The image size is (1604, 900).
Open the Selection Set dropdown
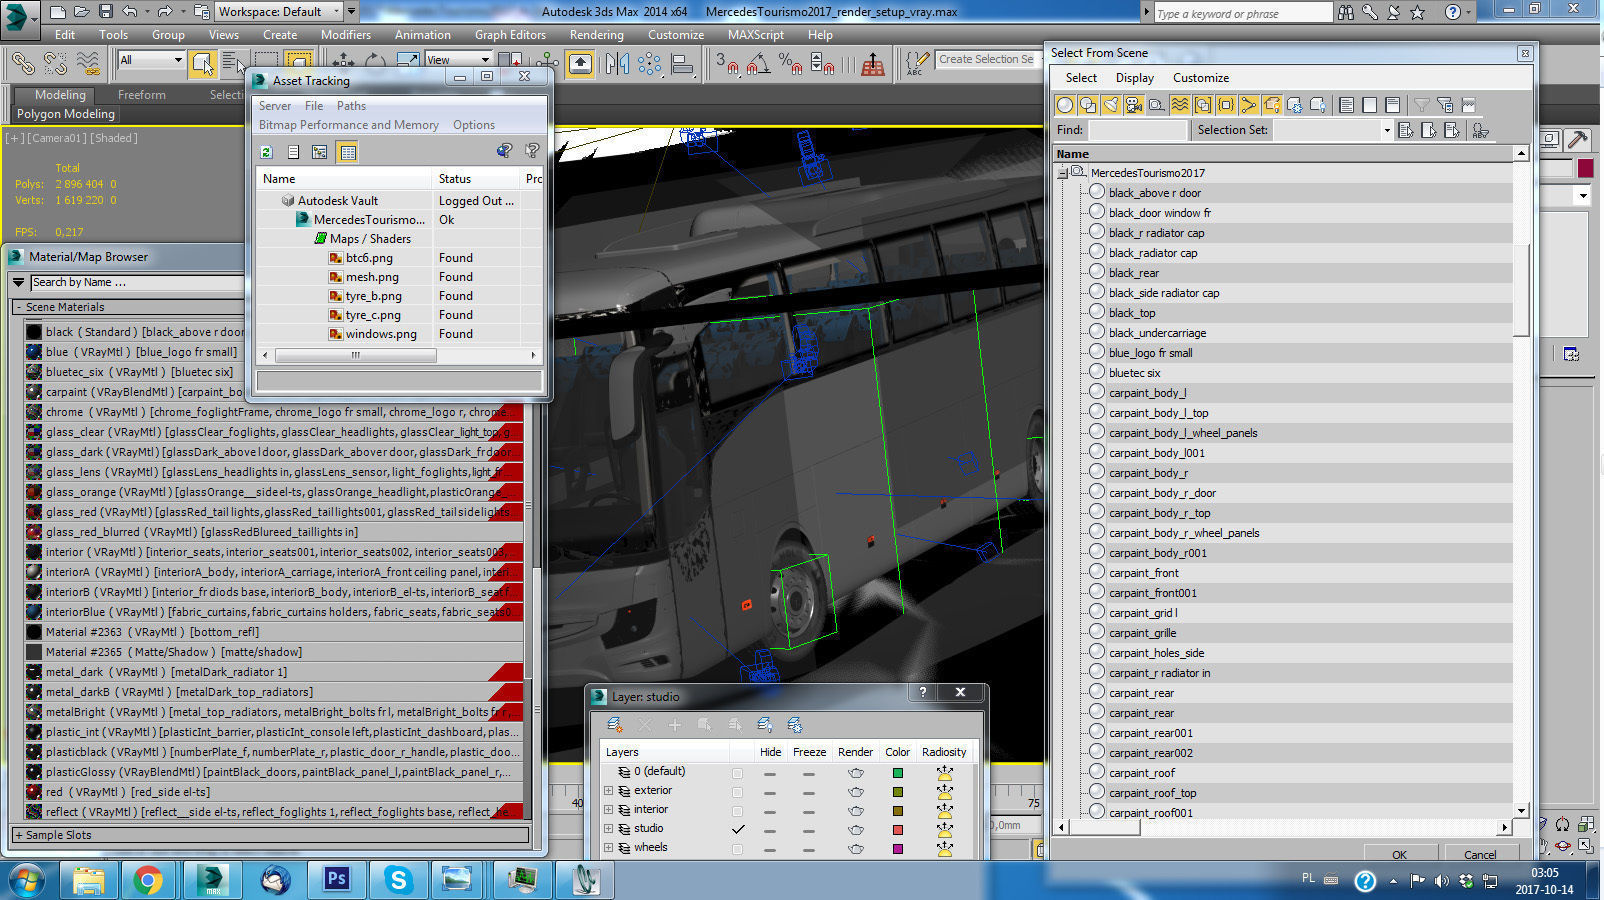point(1387,130)
